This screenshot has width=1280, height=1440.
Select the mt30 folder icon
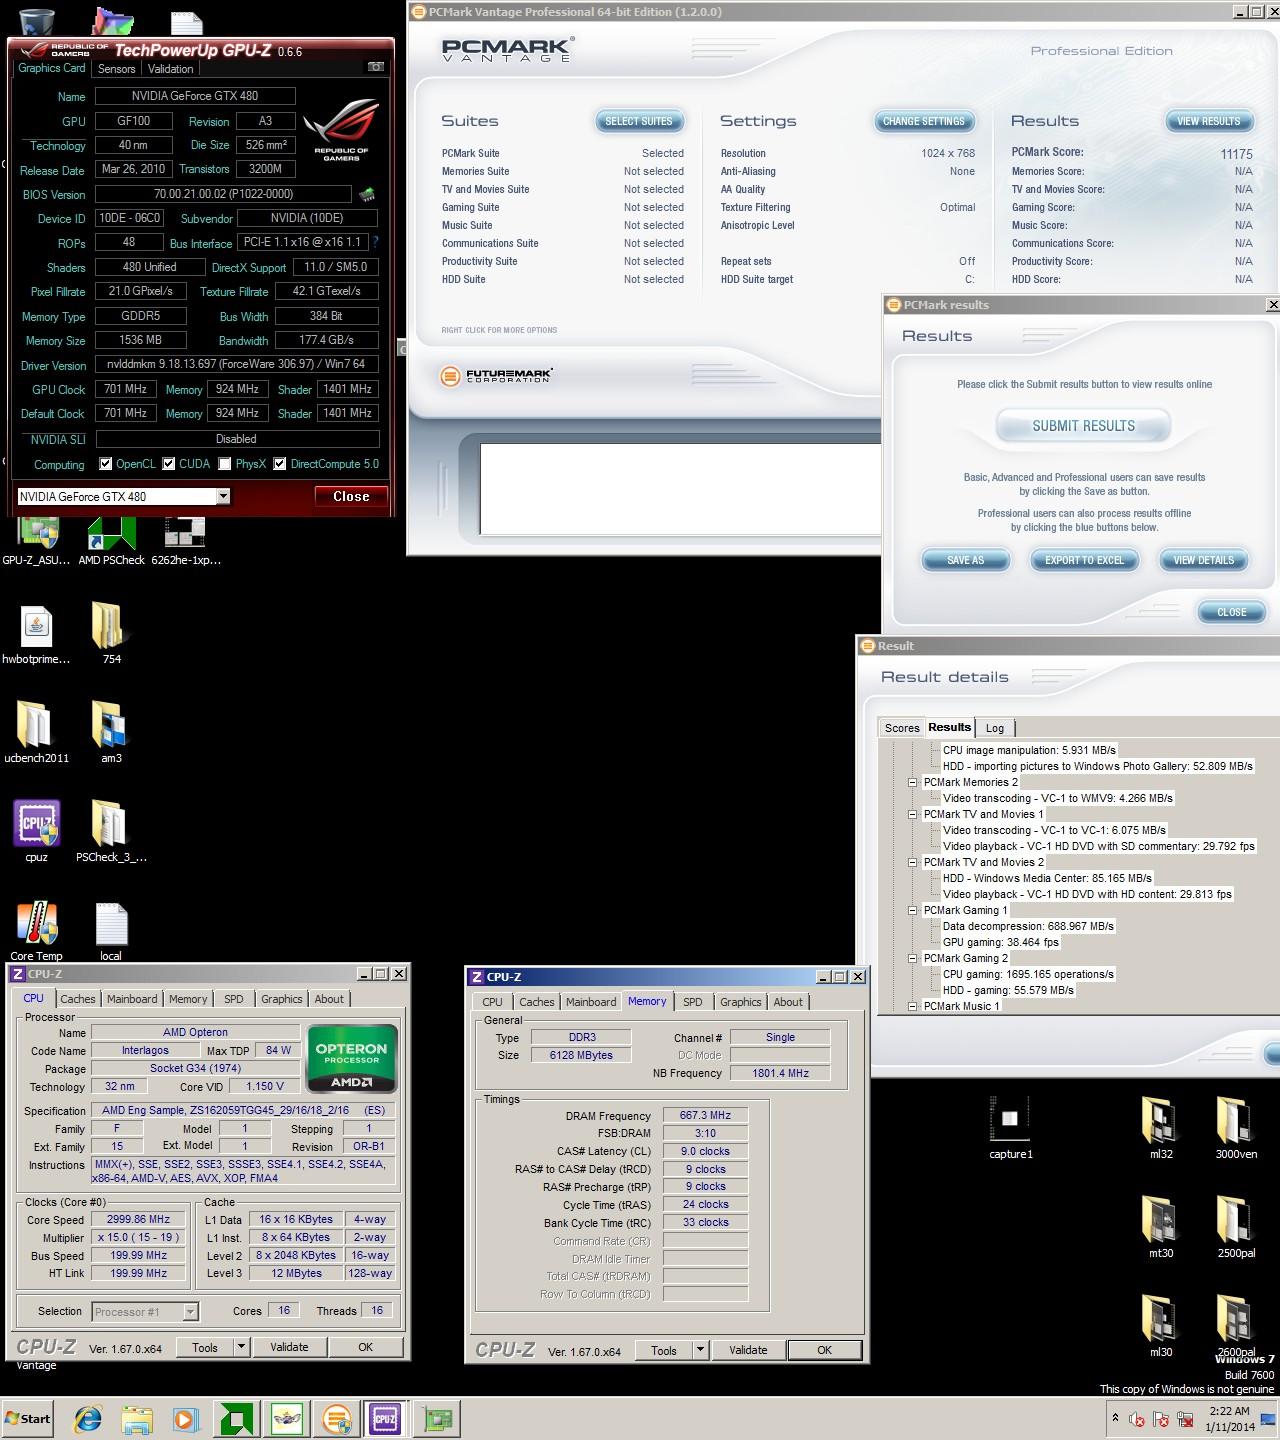click(1161, 1226)
